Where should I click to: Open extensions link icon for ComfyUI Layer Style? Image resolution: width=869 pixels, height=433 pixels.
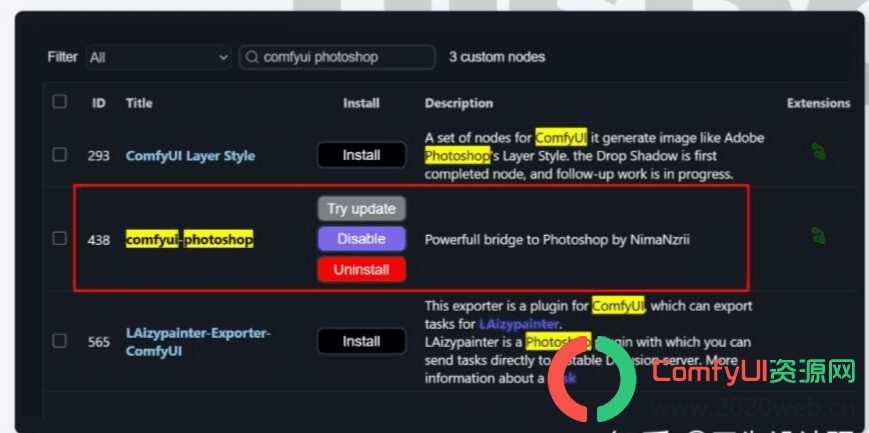(x=818, y=151)
